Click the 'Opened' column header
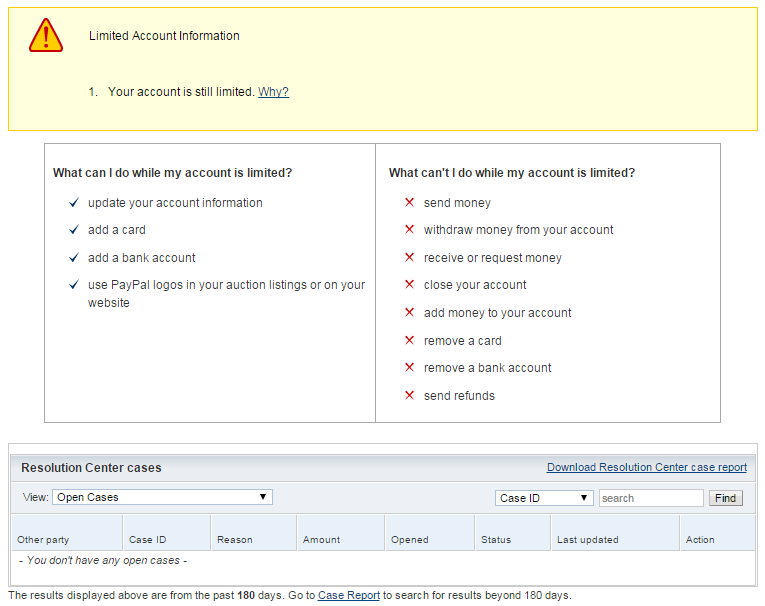 (409, 540)
